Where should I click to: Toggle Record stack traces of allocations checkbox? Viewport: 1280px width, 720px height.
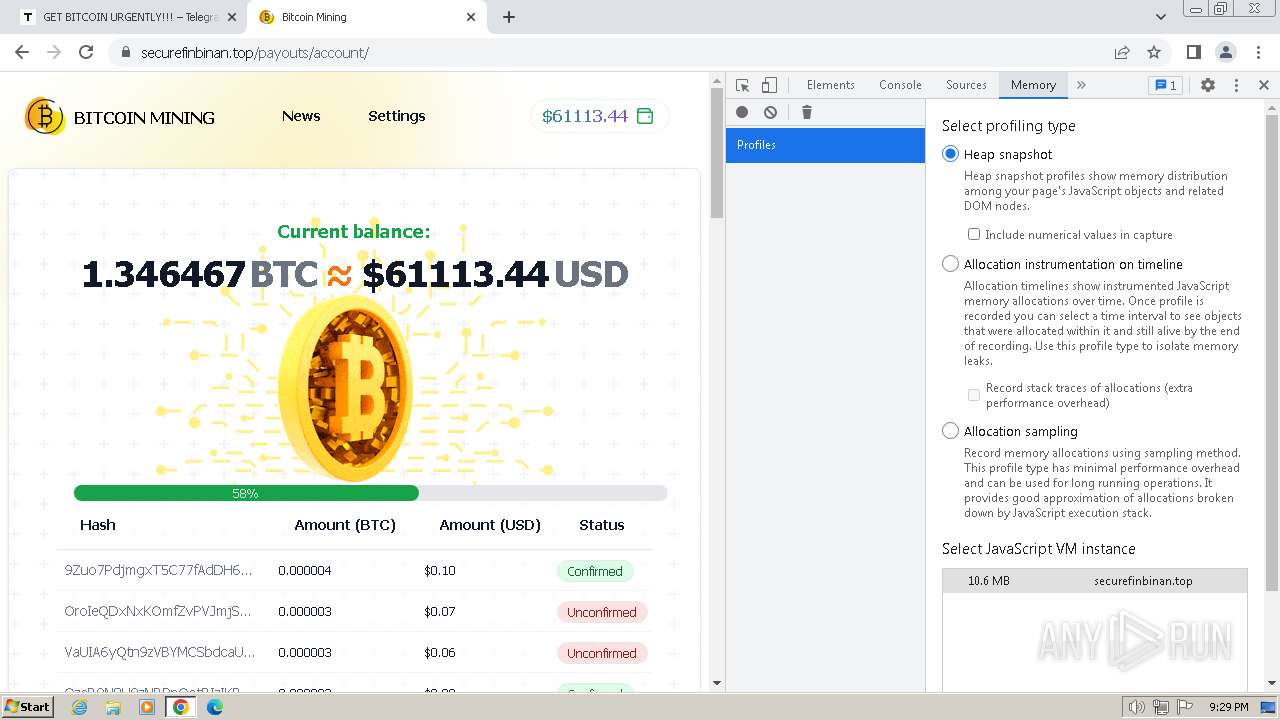[x=973, y=395]
